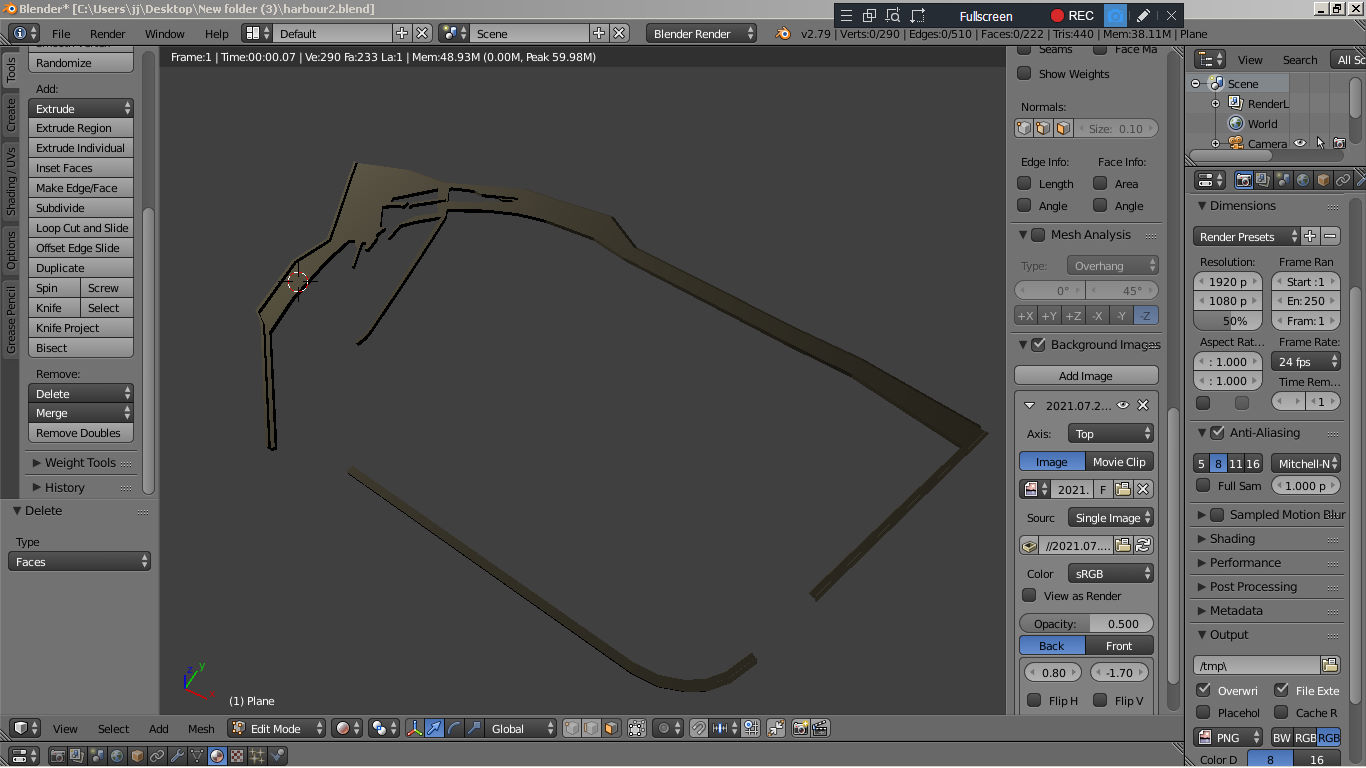The width and height of the screenshot is (1366, 768).
Task: Open the Blender Render engine dropdown
Action: click(702, 33)
